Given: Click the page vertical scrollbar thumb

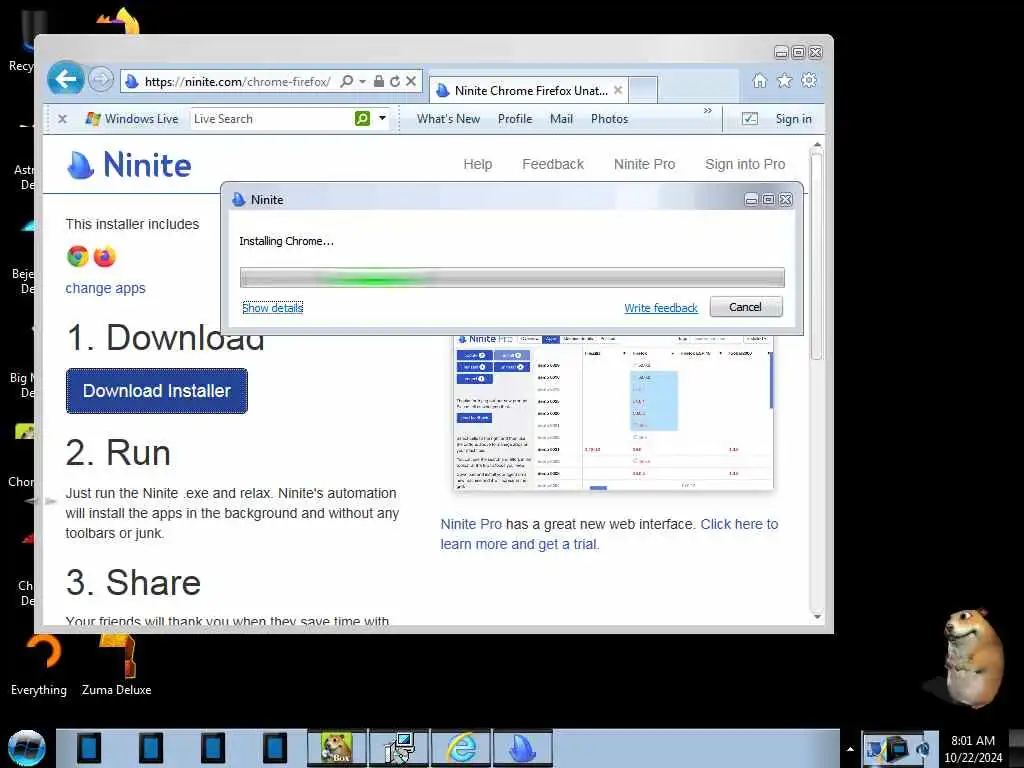Looking at the screenshot, I should pyautogui.click(x=817, y=256).
